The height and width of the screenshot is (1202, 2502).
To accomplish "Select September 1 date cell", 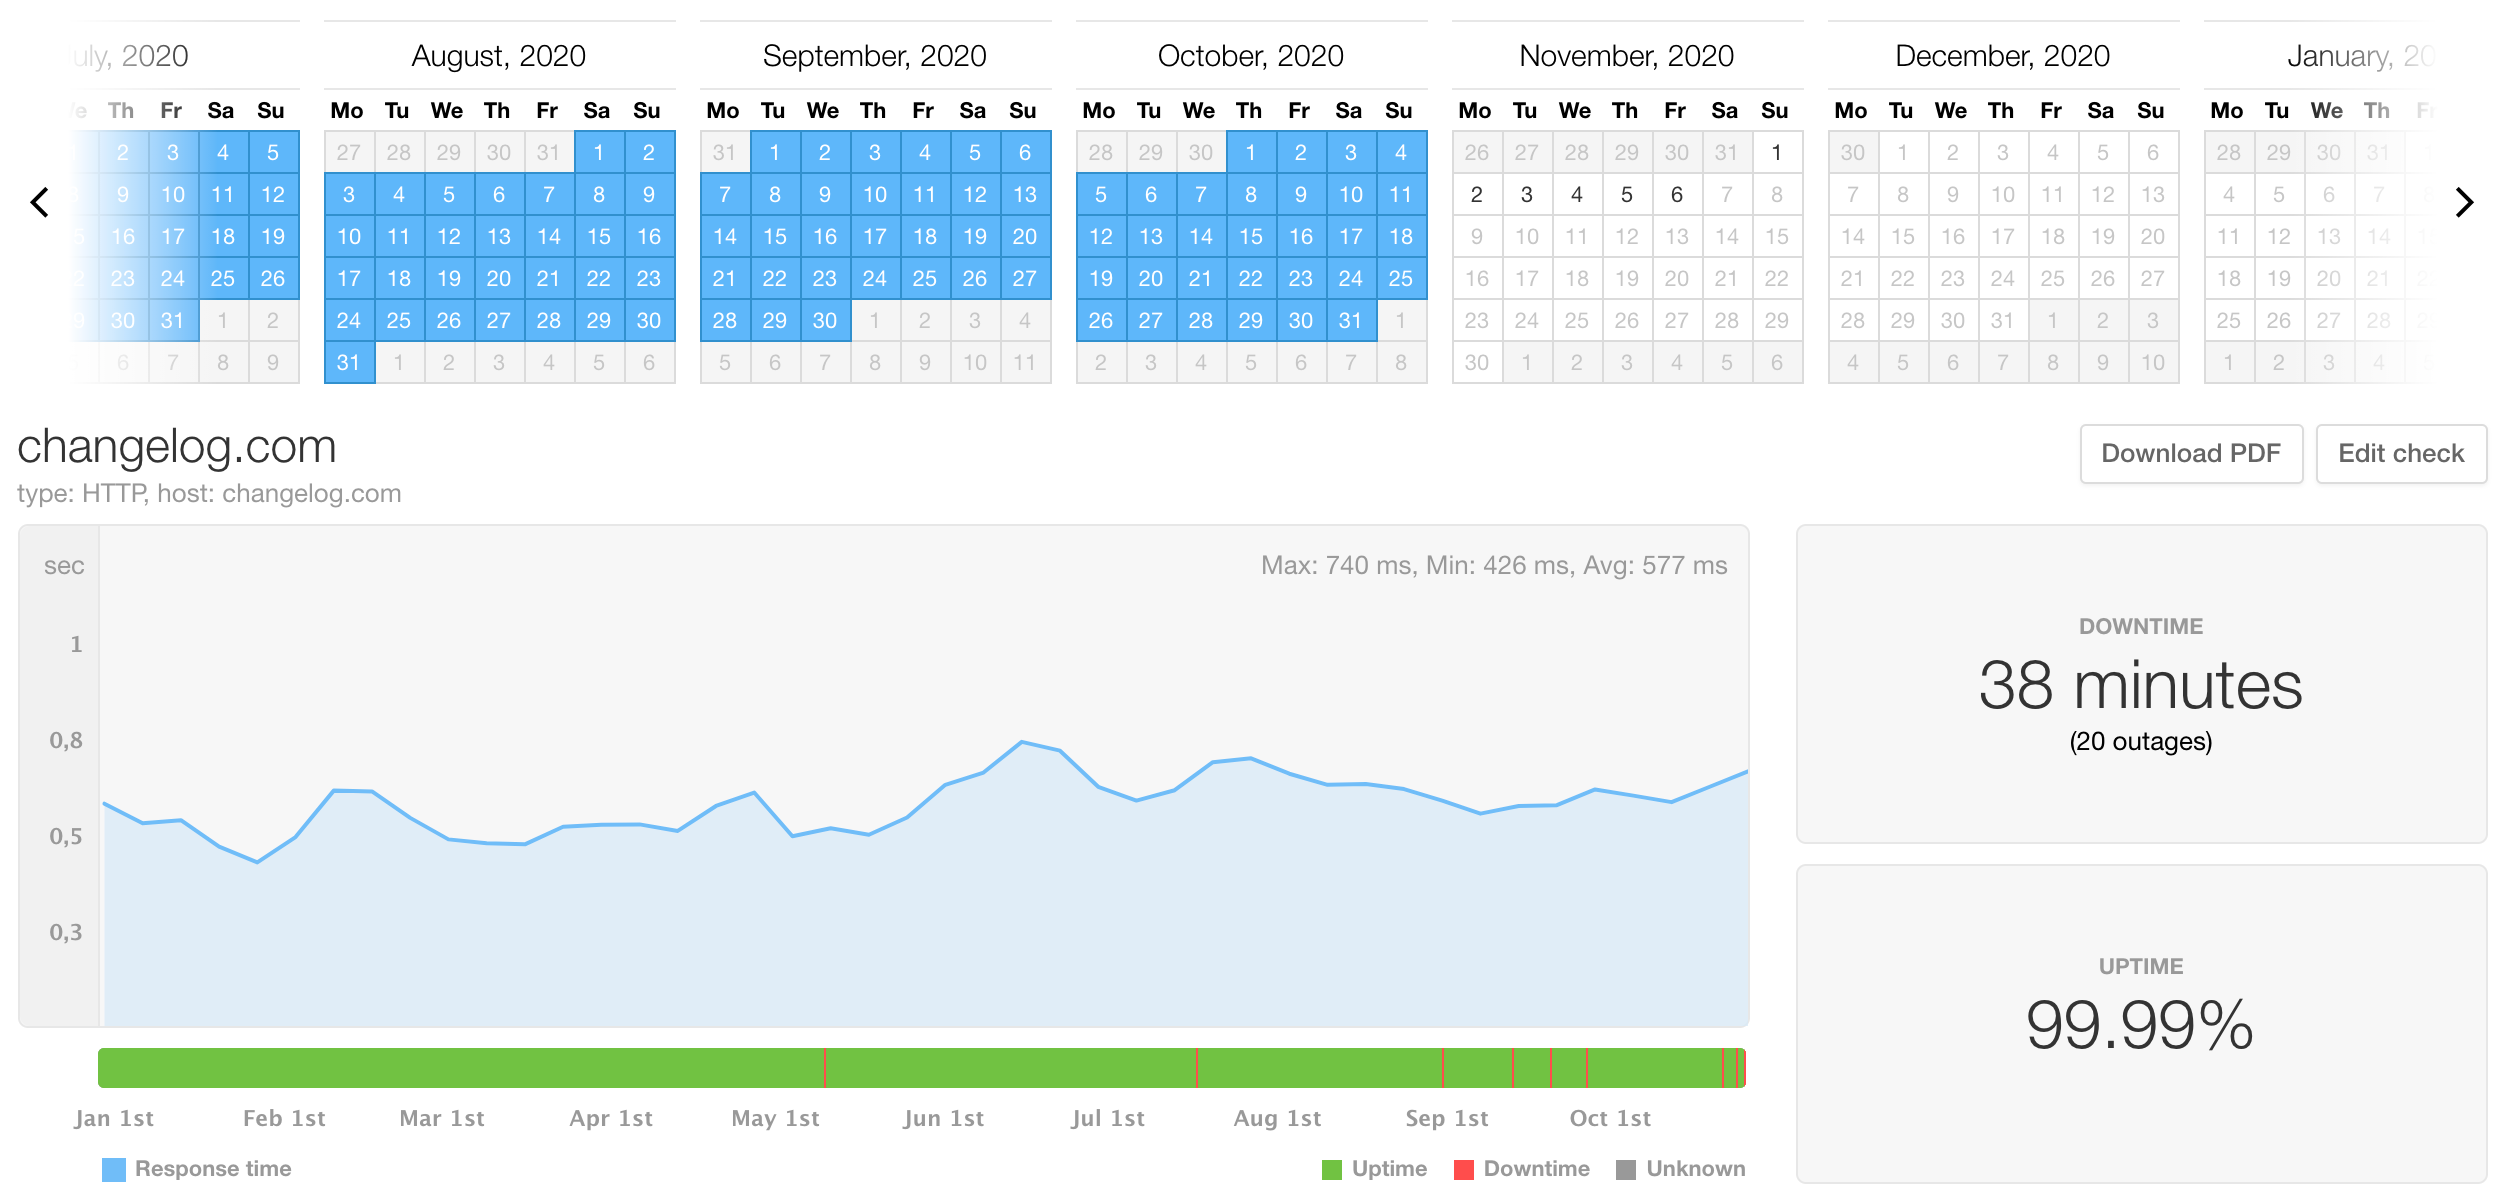I will tap(775, 152).
